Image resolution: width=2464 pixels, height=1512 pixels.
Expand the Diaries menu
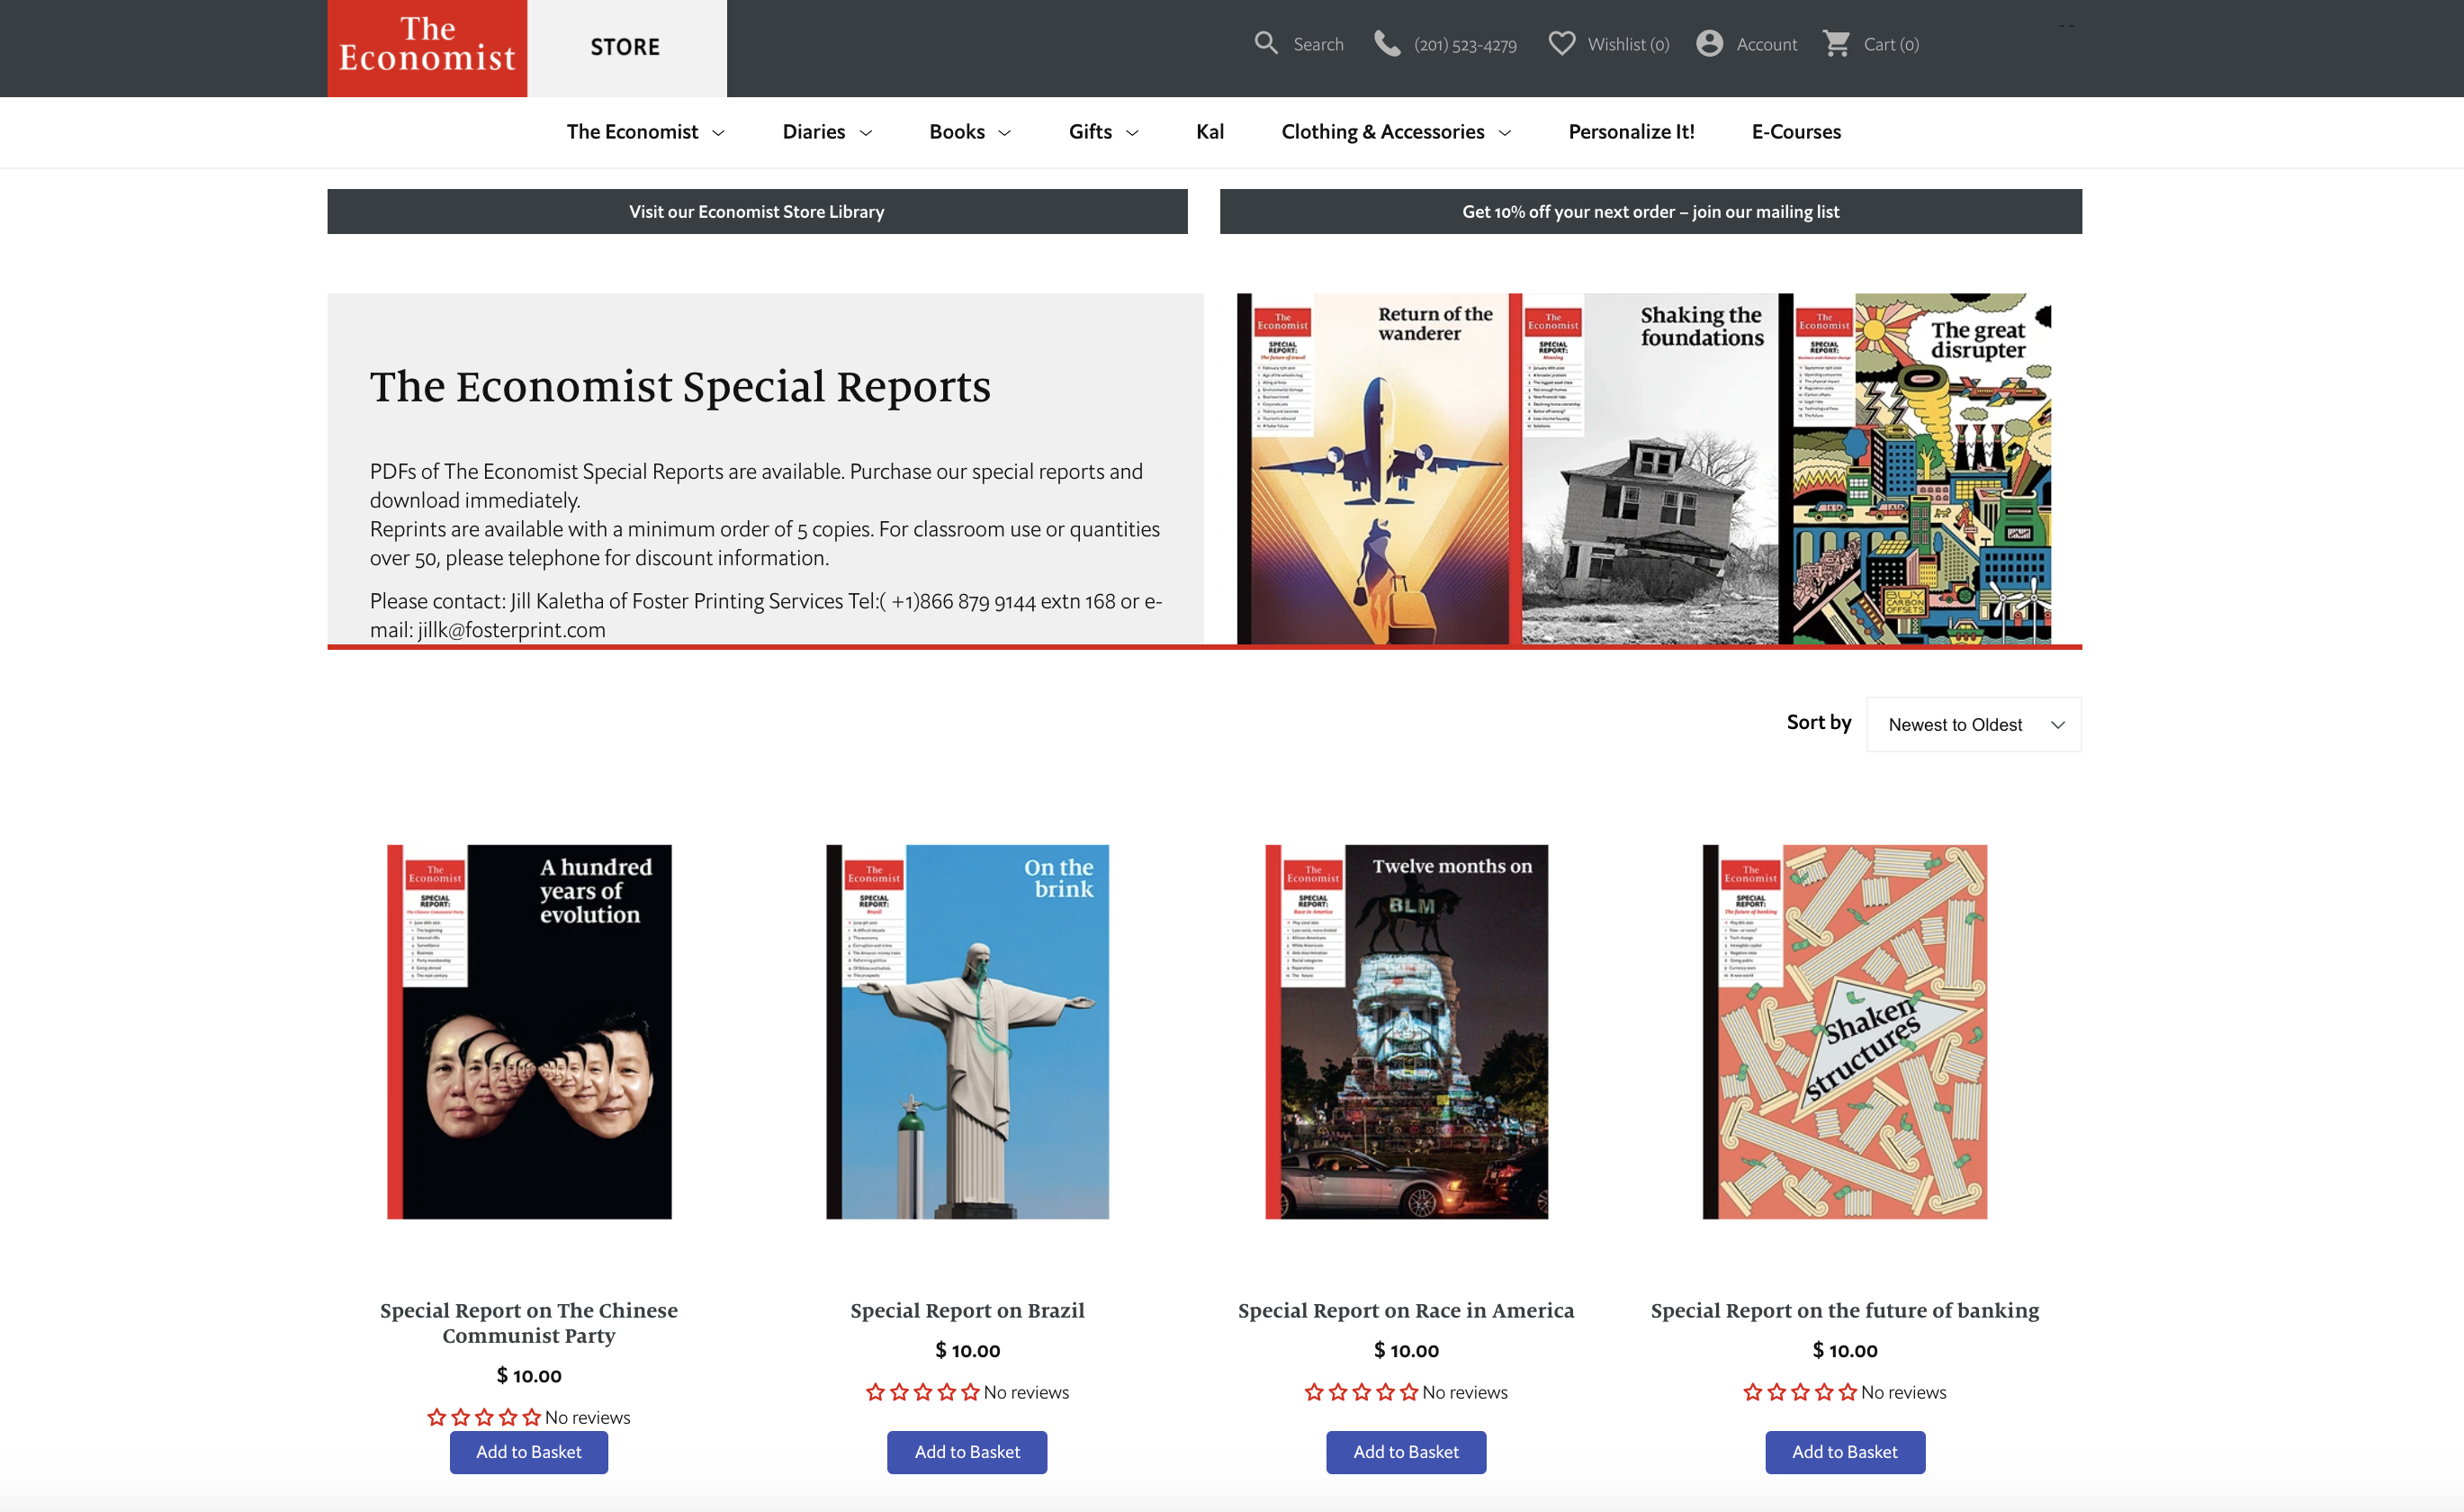point(827,132)
